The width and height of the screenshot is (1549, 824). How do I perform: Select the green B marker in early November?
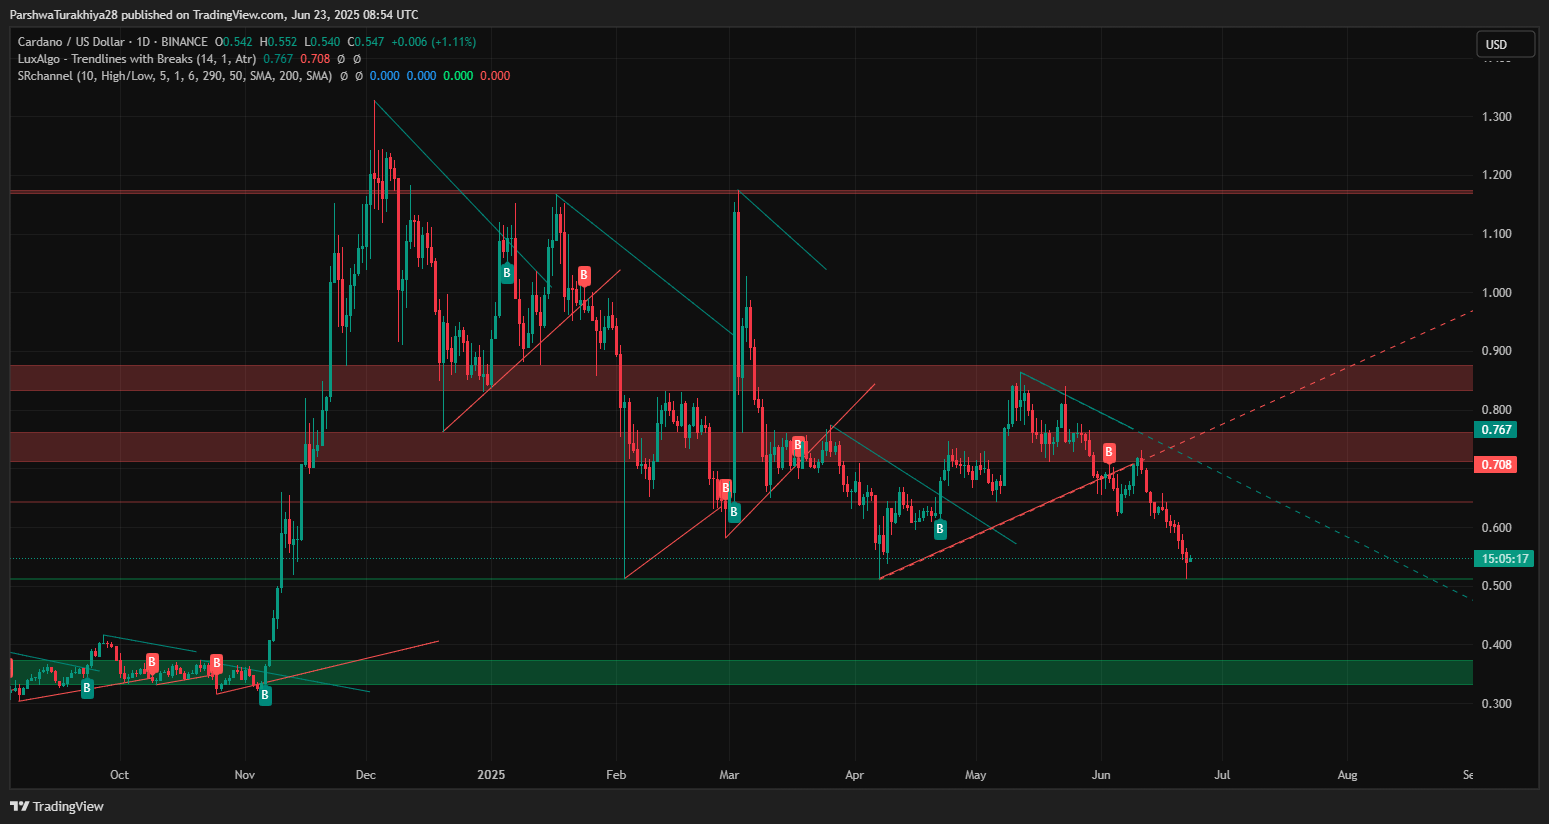click(x=265, y=695)
